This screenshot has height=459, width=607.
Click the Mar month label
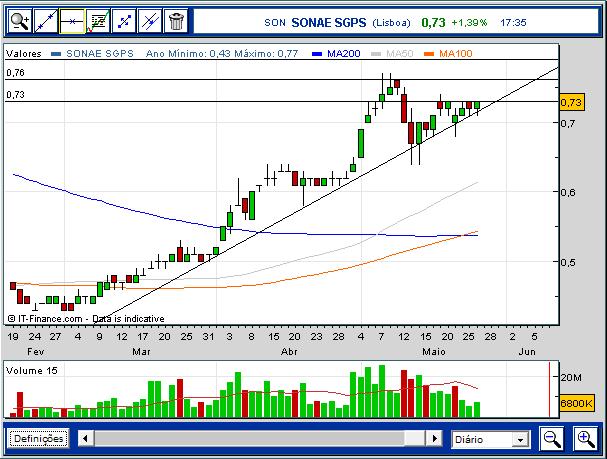point(141,351)
